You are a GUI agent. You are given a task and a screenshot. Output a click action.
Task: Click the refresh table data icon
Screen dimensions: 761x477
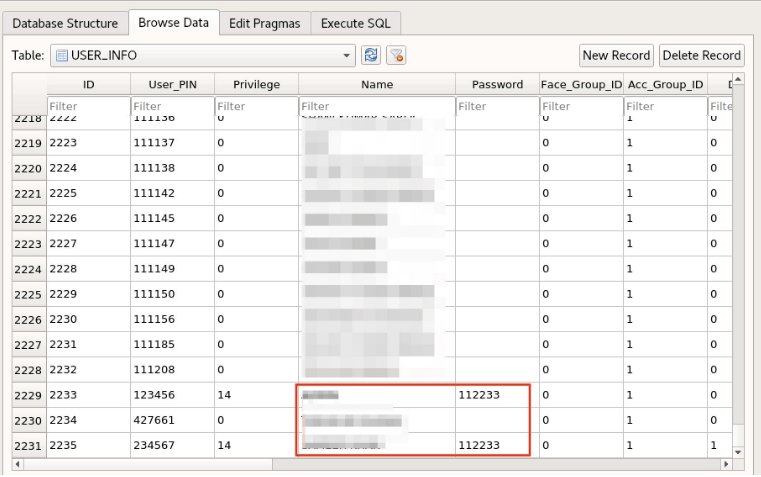pos(371,55)
